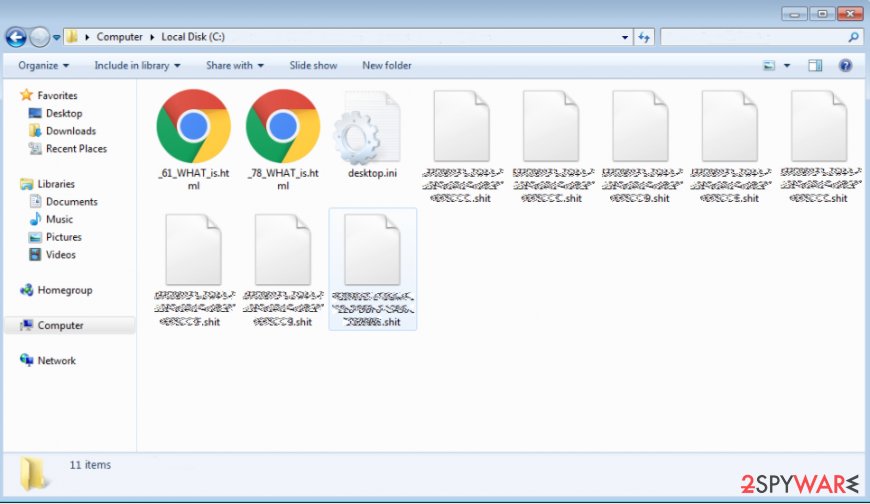Toggle the preview pane
Viewport: 870px width, 504px height.
815,66
